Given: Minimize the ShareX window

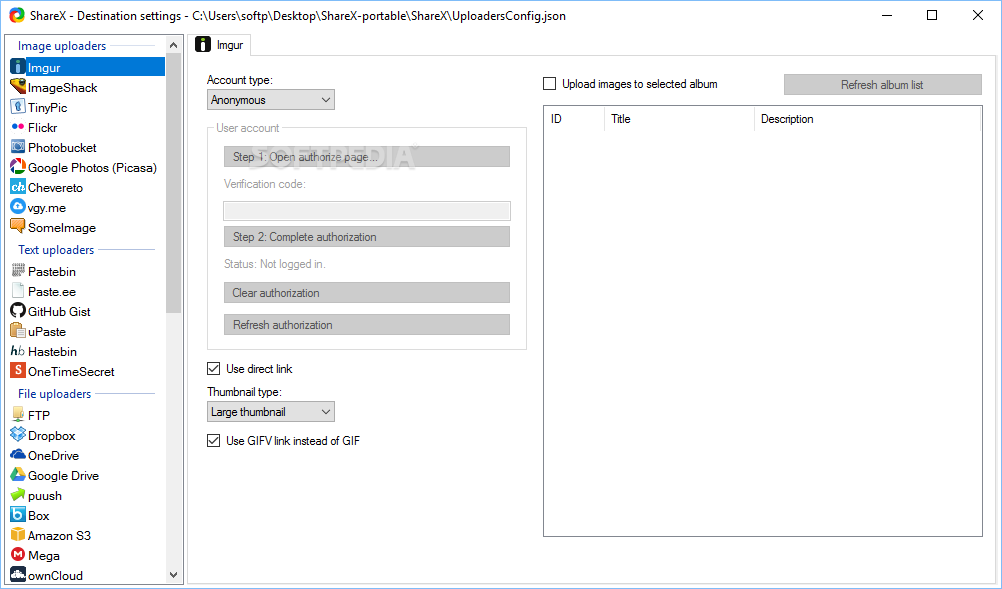Looking at the screenshot, I should point(886,15).
